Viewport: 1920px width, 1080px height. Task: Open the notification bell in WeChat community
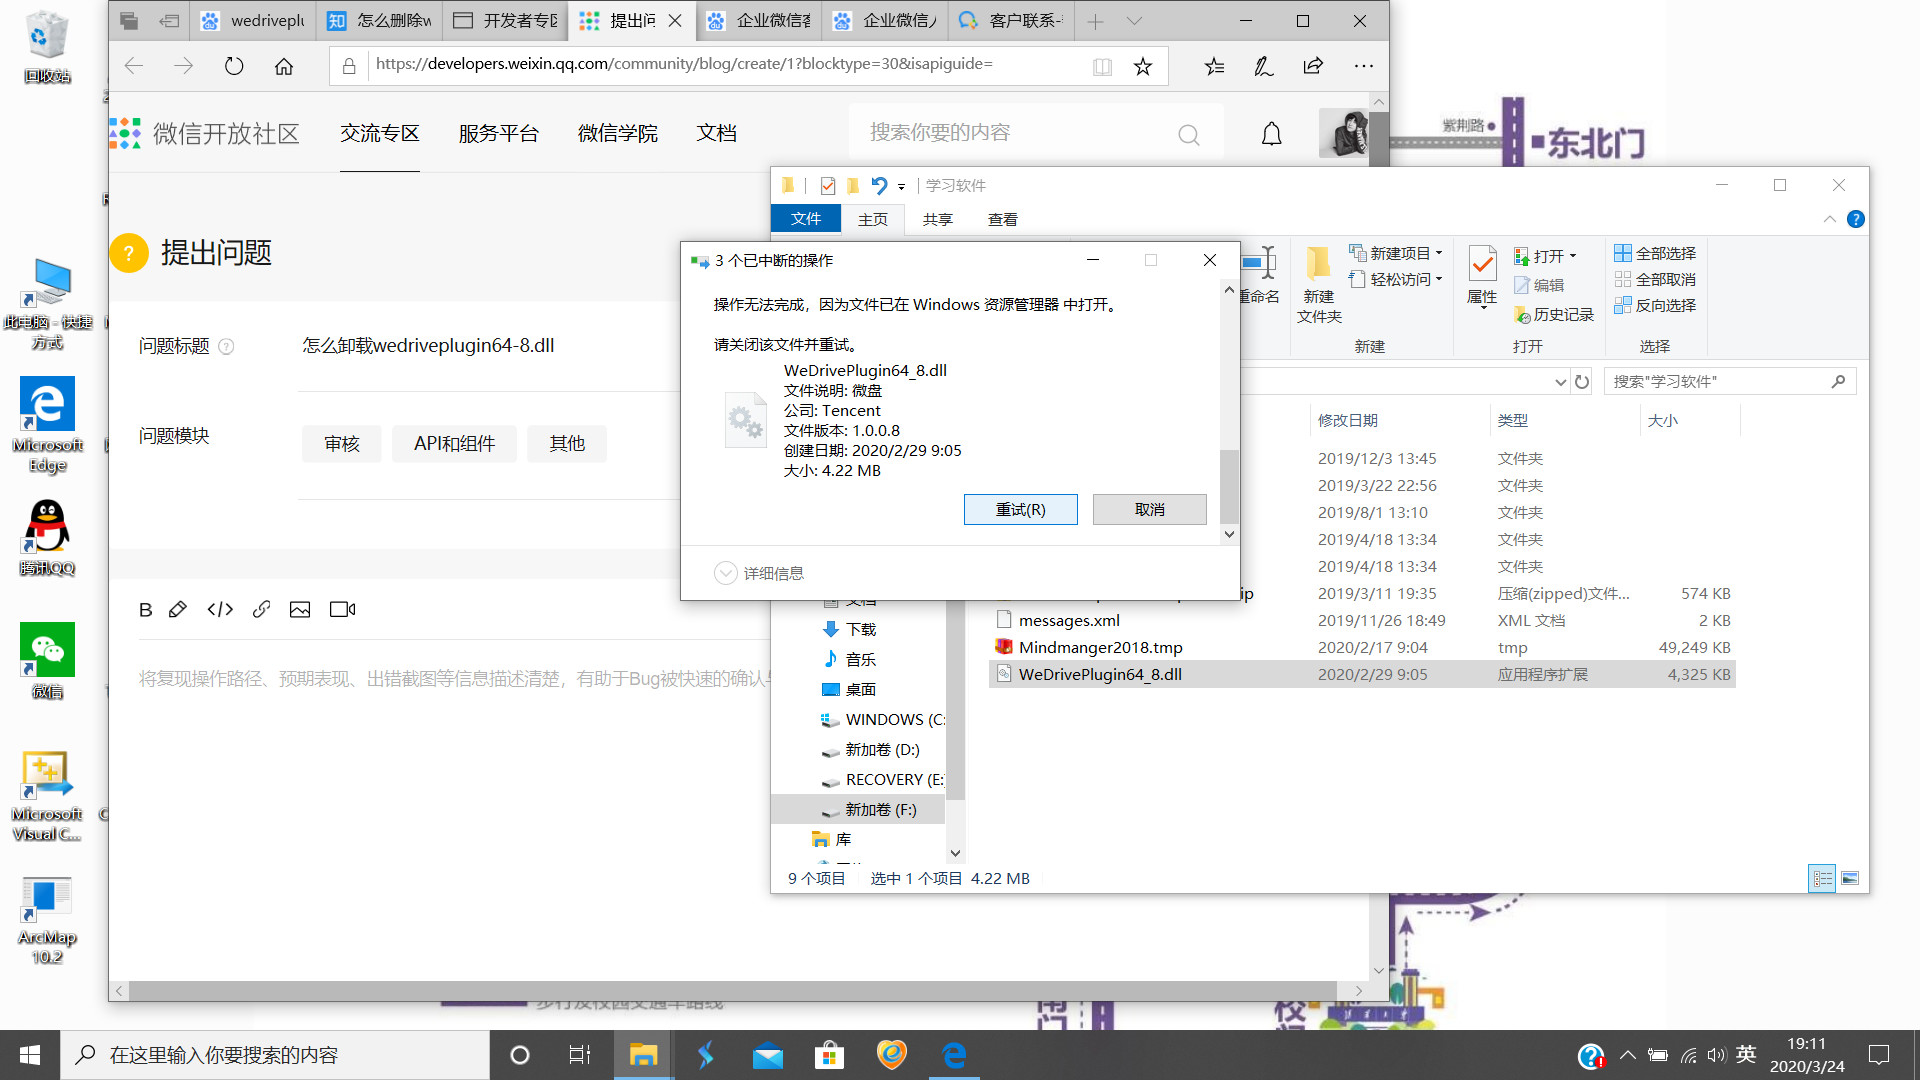coord(1271,134)
